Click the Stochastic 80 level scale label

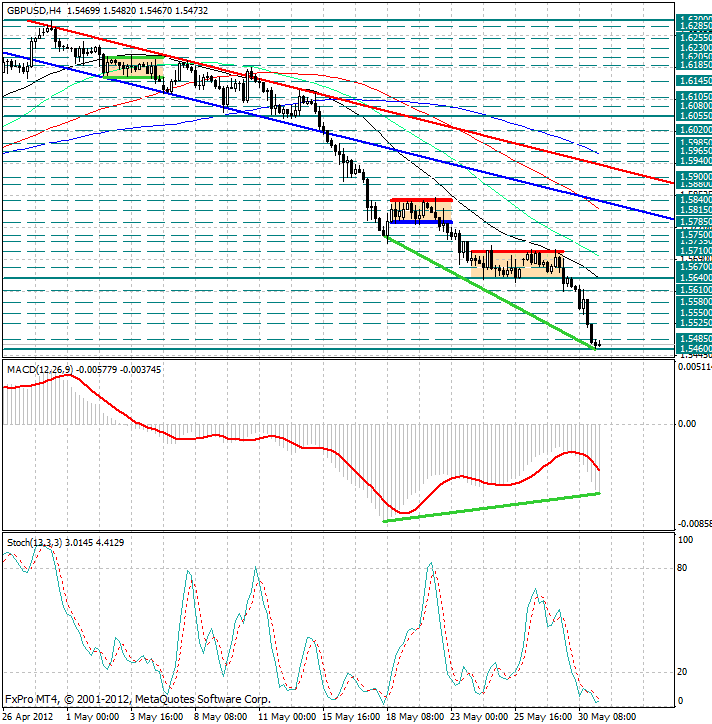tap(682, 568)
